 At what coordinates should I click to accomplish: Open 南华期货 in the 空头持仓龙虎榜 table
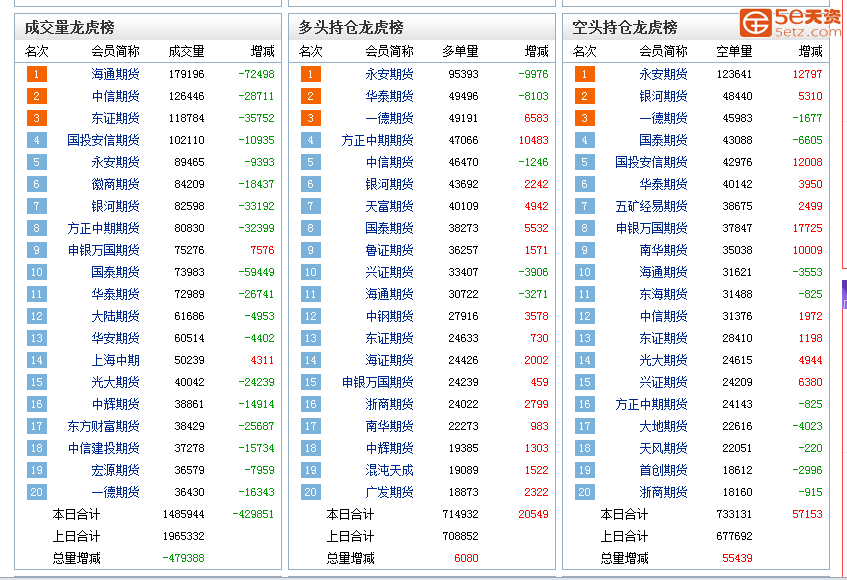pyautogui.click(x=663, y=251)
